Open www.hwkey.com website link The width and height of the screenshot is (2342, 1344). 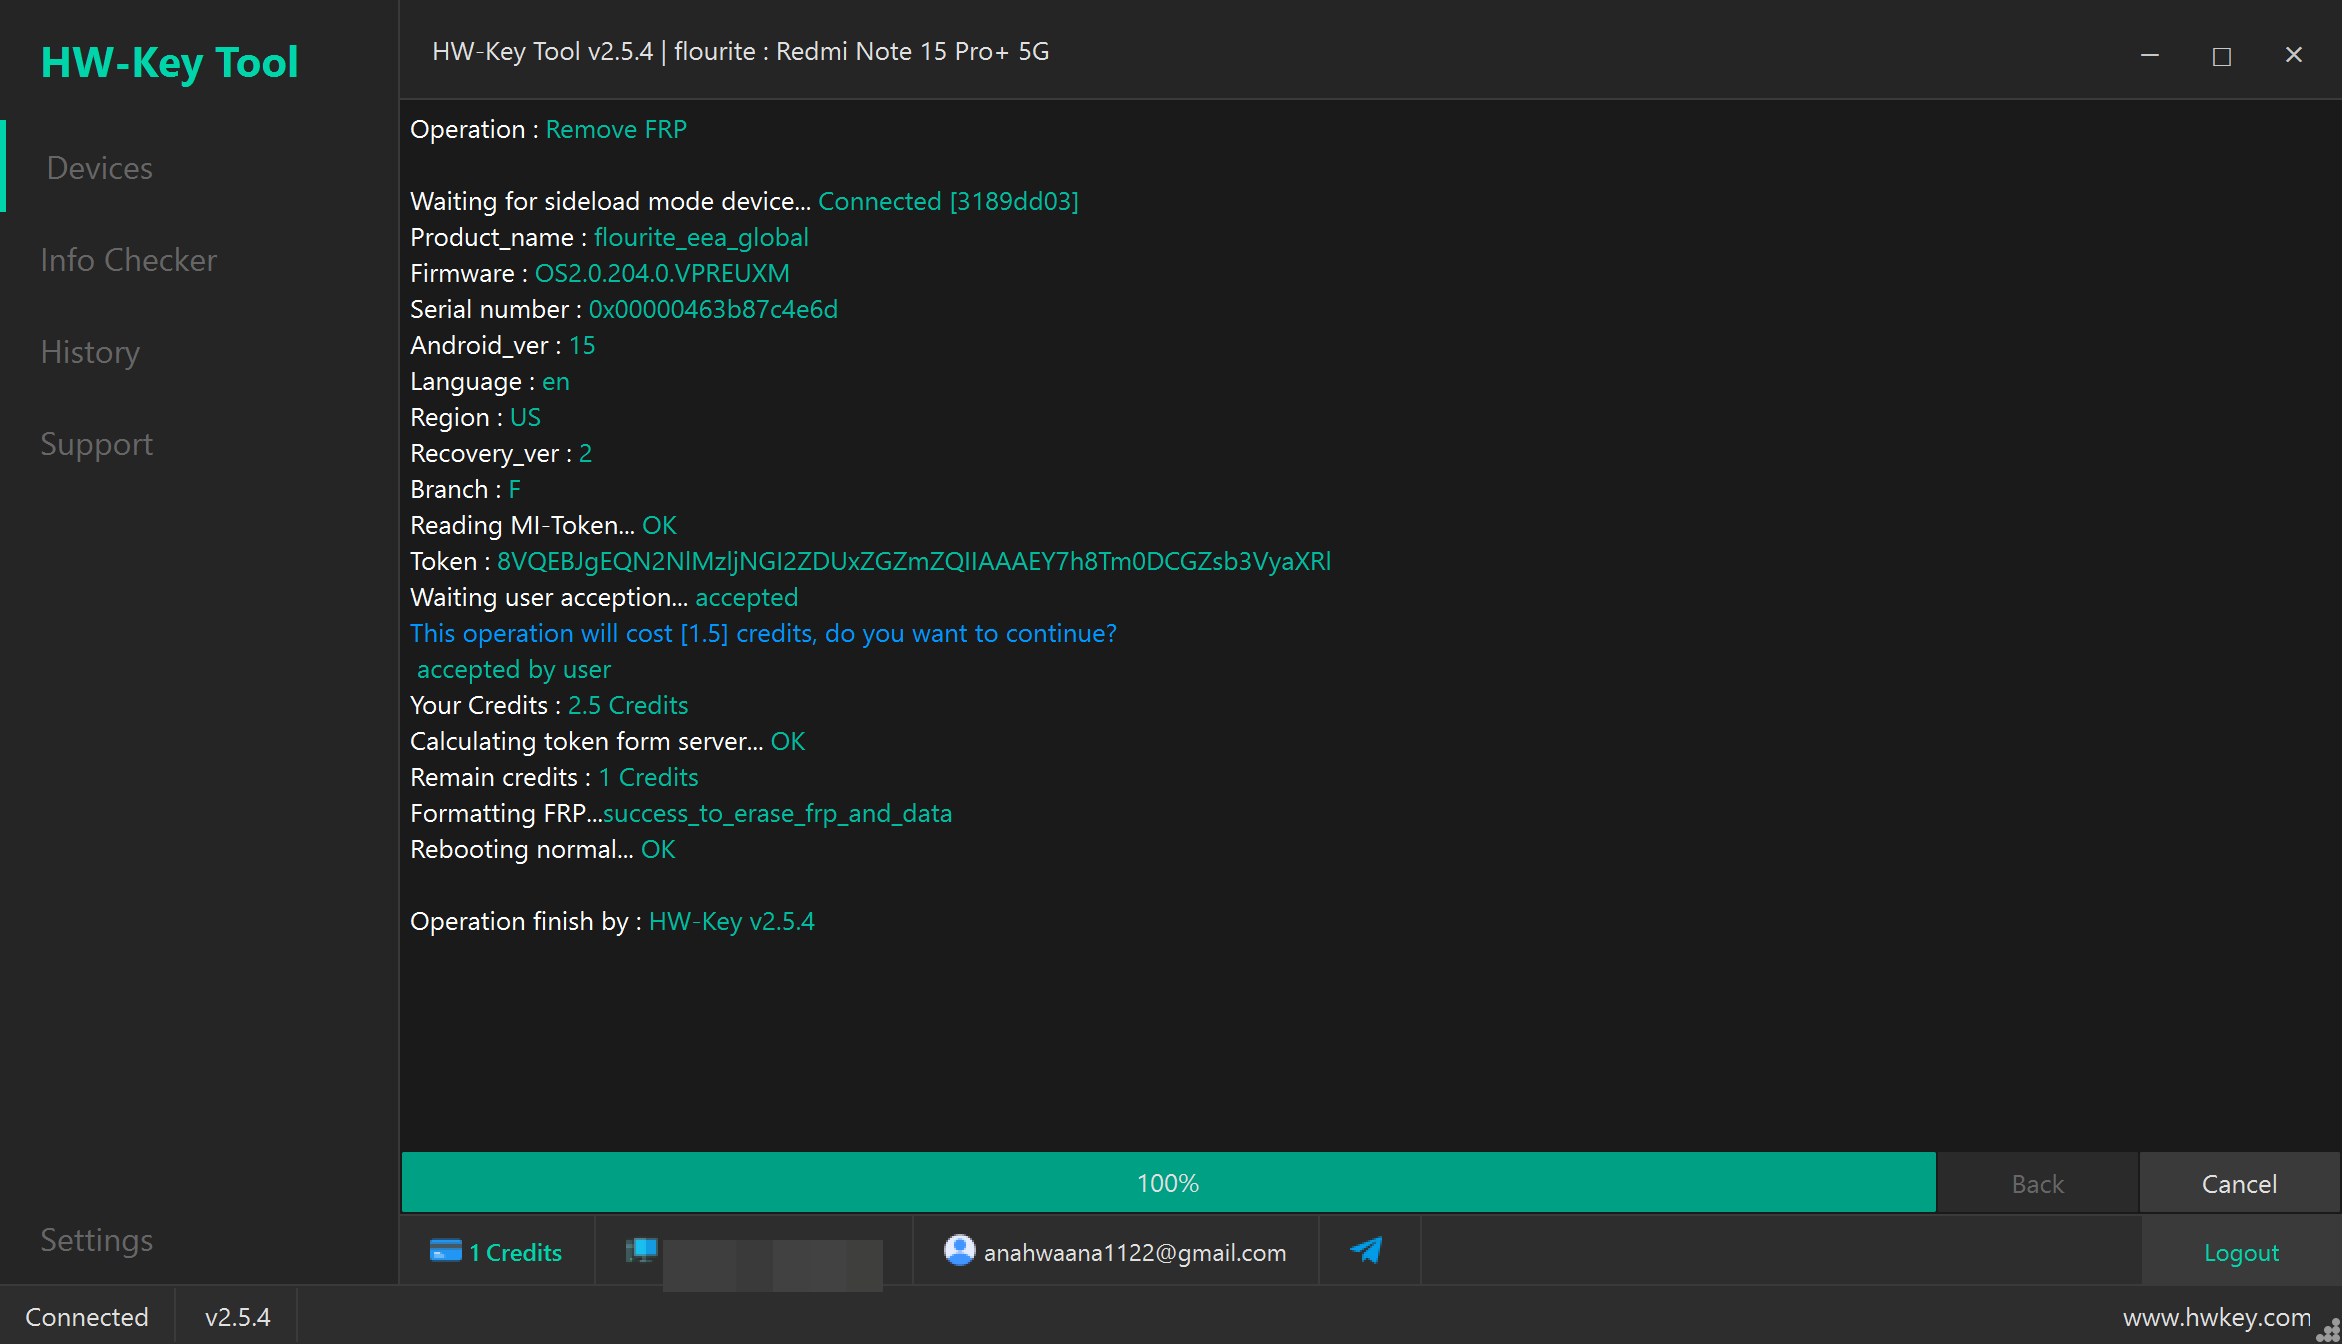[x=2216, y=1317]
